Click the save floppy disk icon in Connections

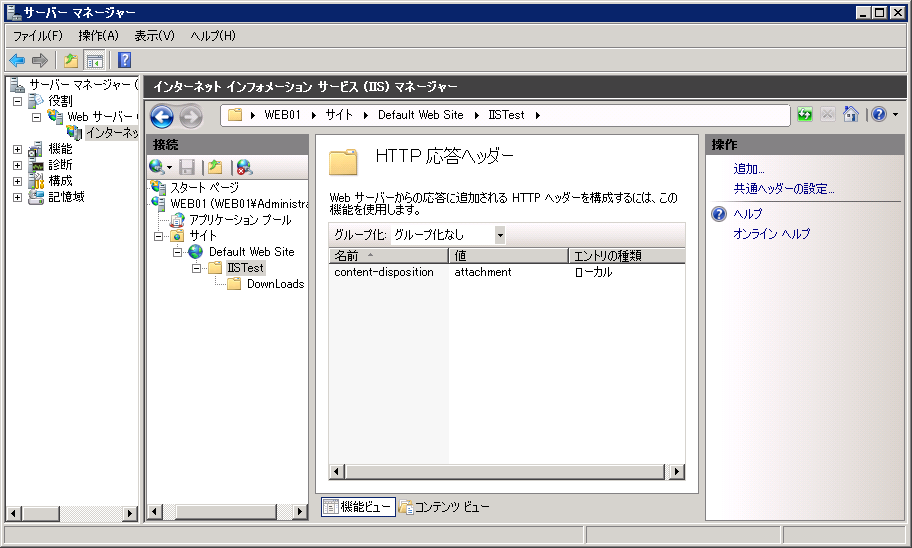point(187,167)
